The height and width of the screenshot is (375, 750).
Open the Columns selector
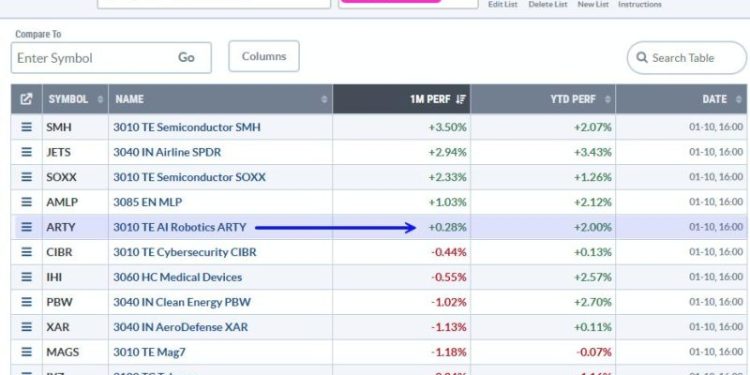coord(264,56)
